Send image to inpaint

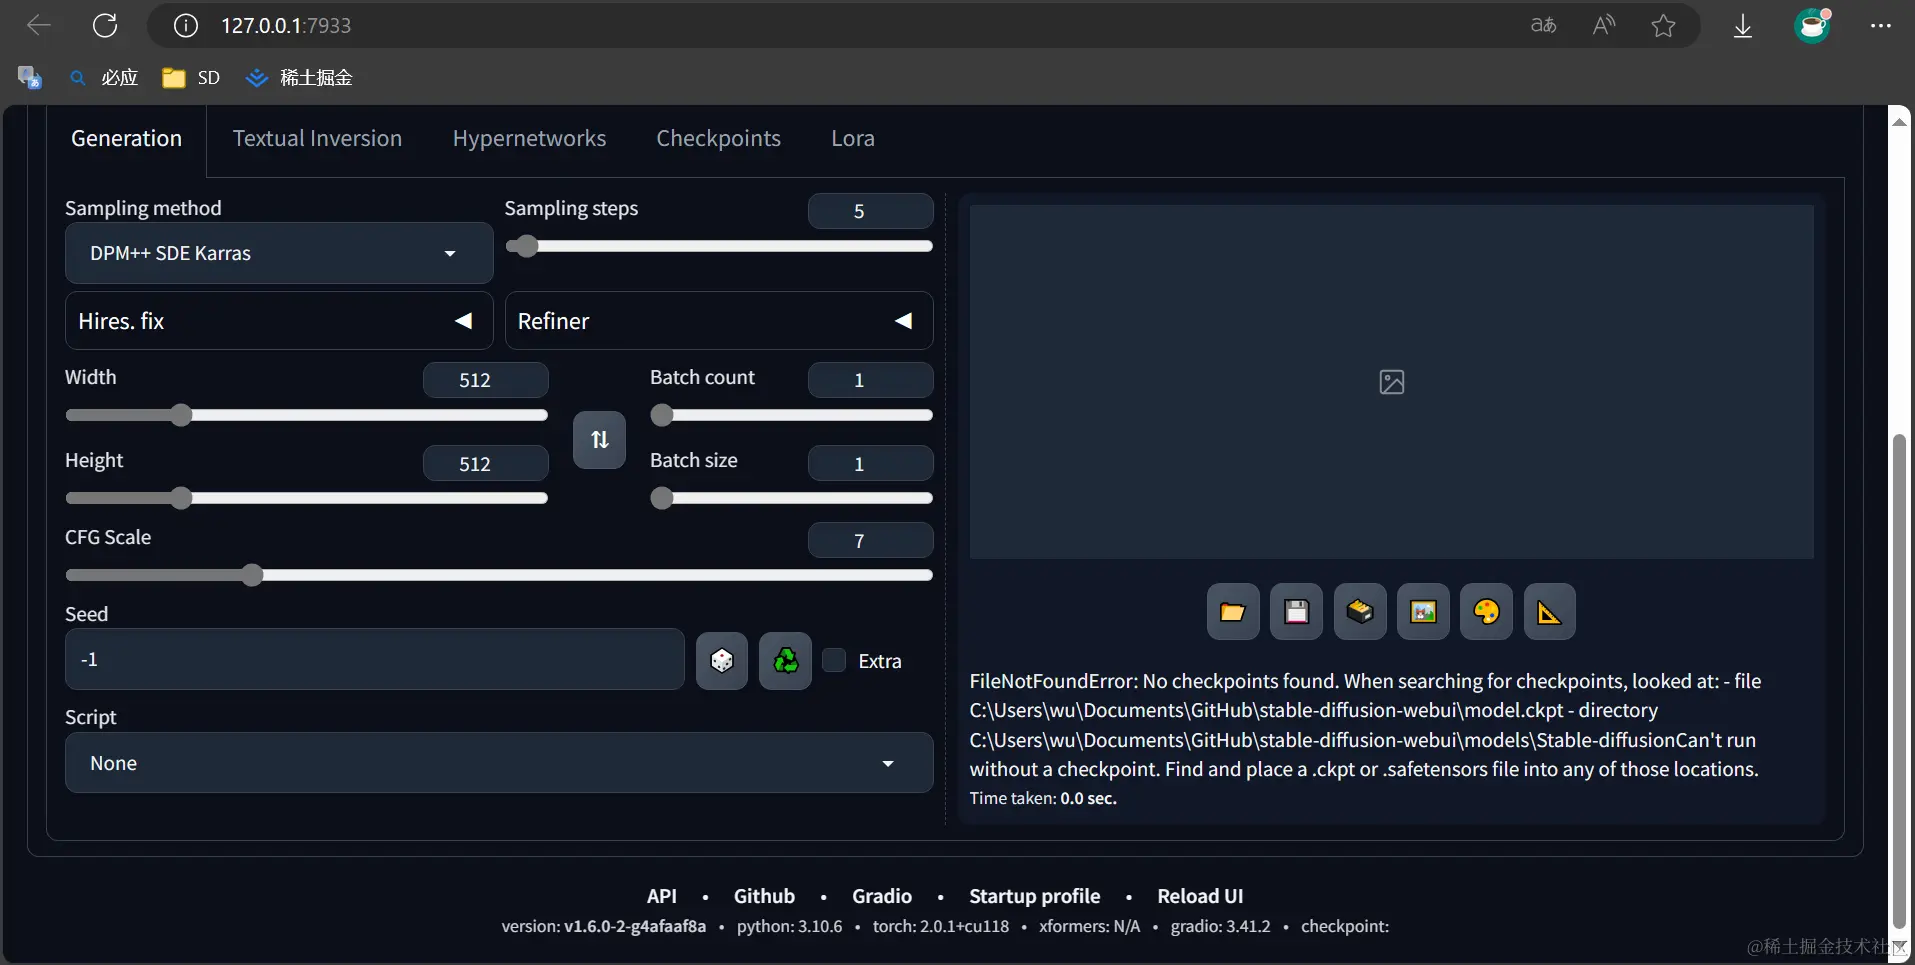point(1487,611)
